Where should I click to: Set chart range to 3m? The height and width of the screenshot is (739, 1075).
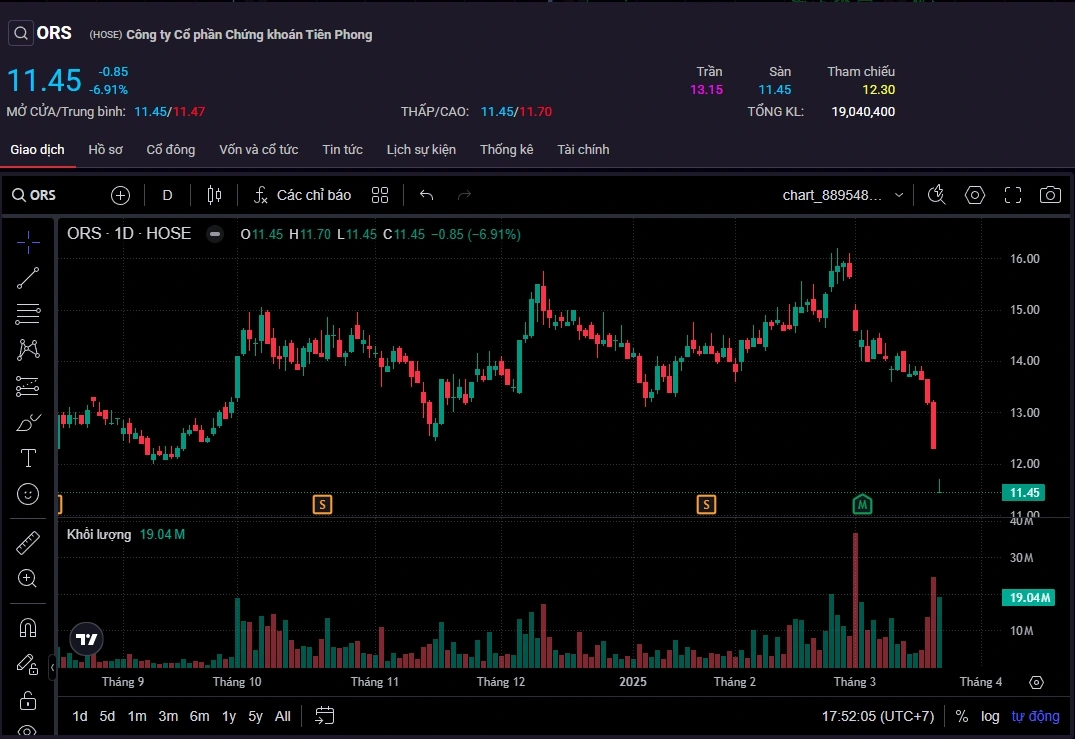coord(168,716)
